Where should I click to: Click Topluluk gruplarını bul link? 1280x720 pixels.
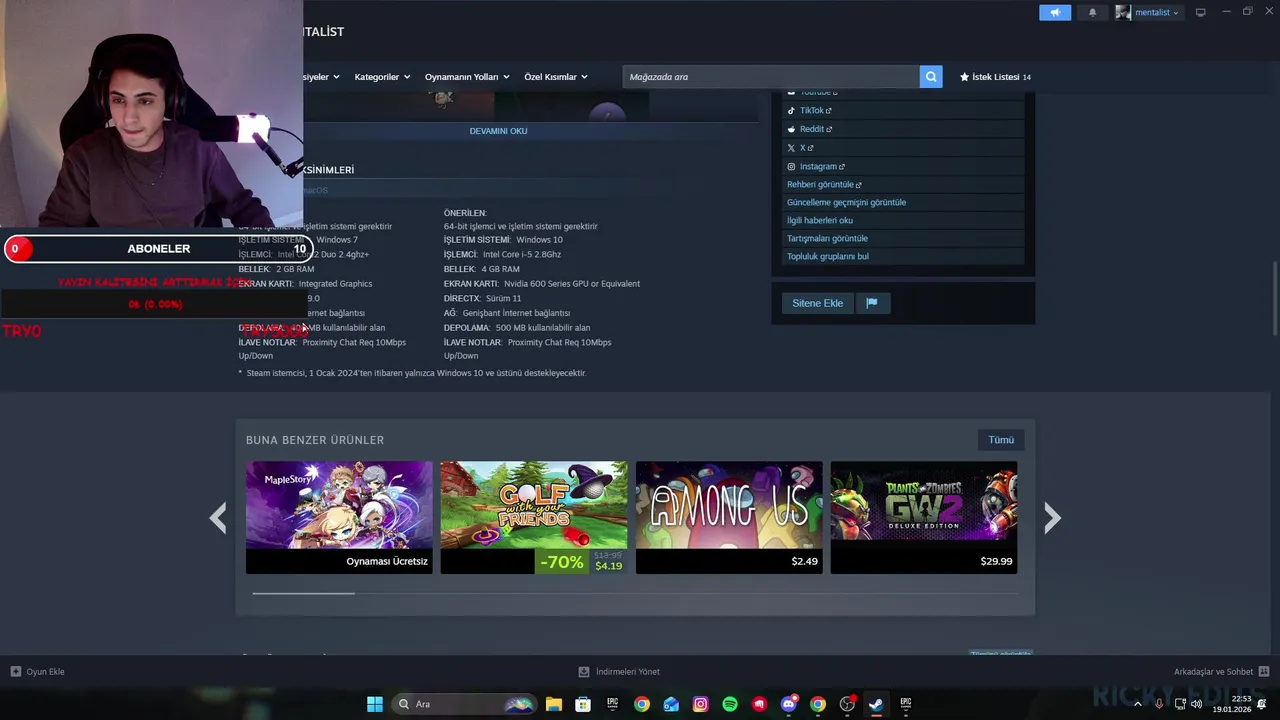pyautogui.click(x=828, y=257)
